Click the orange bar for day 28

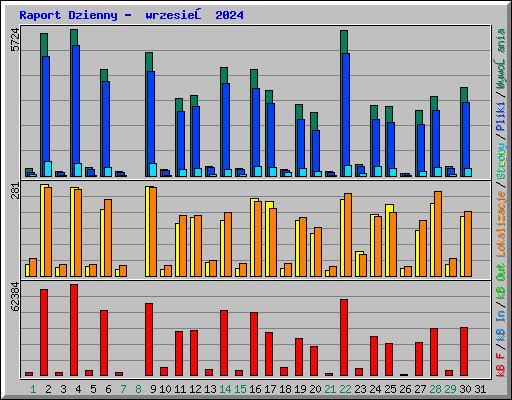click(438, 234)
